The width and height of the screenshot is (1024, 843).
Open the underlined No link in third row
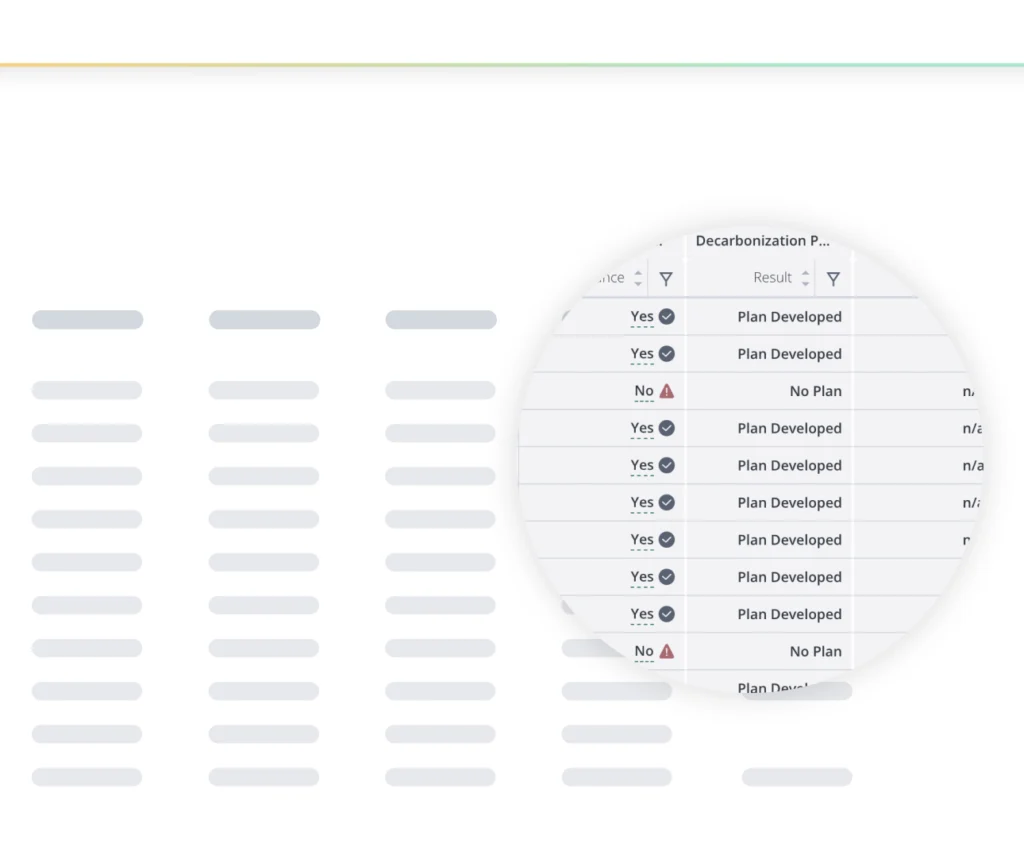click(644, 391)
